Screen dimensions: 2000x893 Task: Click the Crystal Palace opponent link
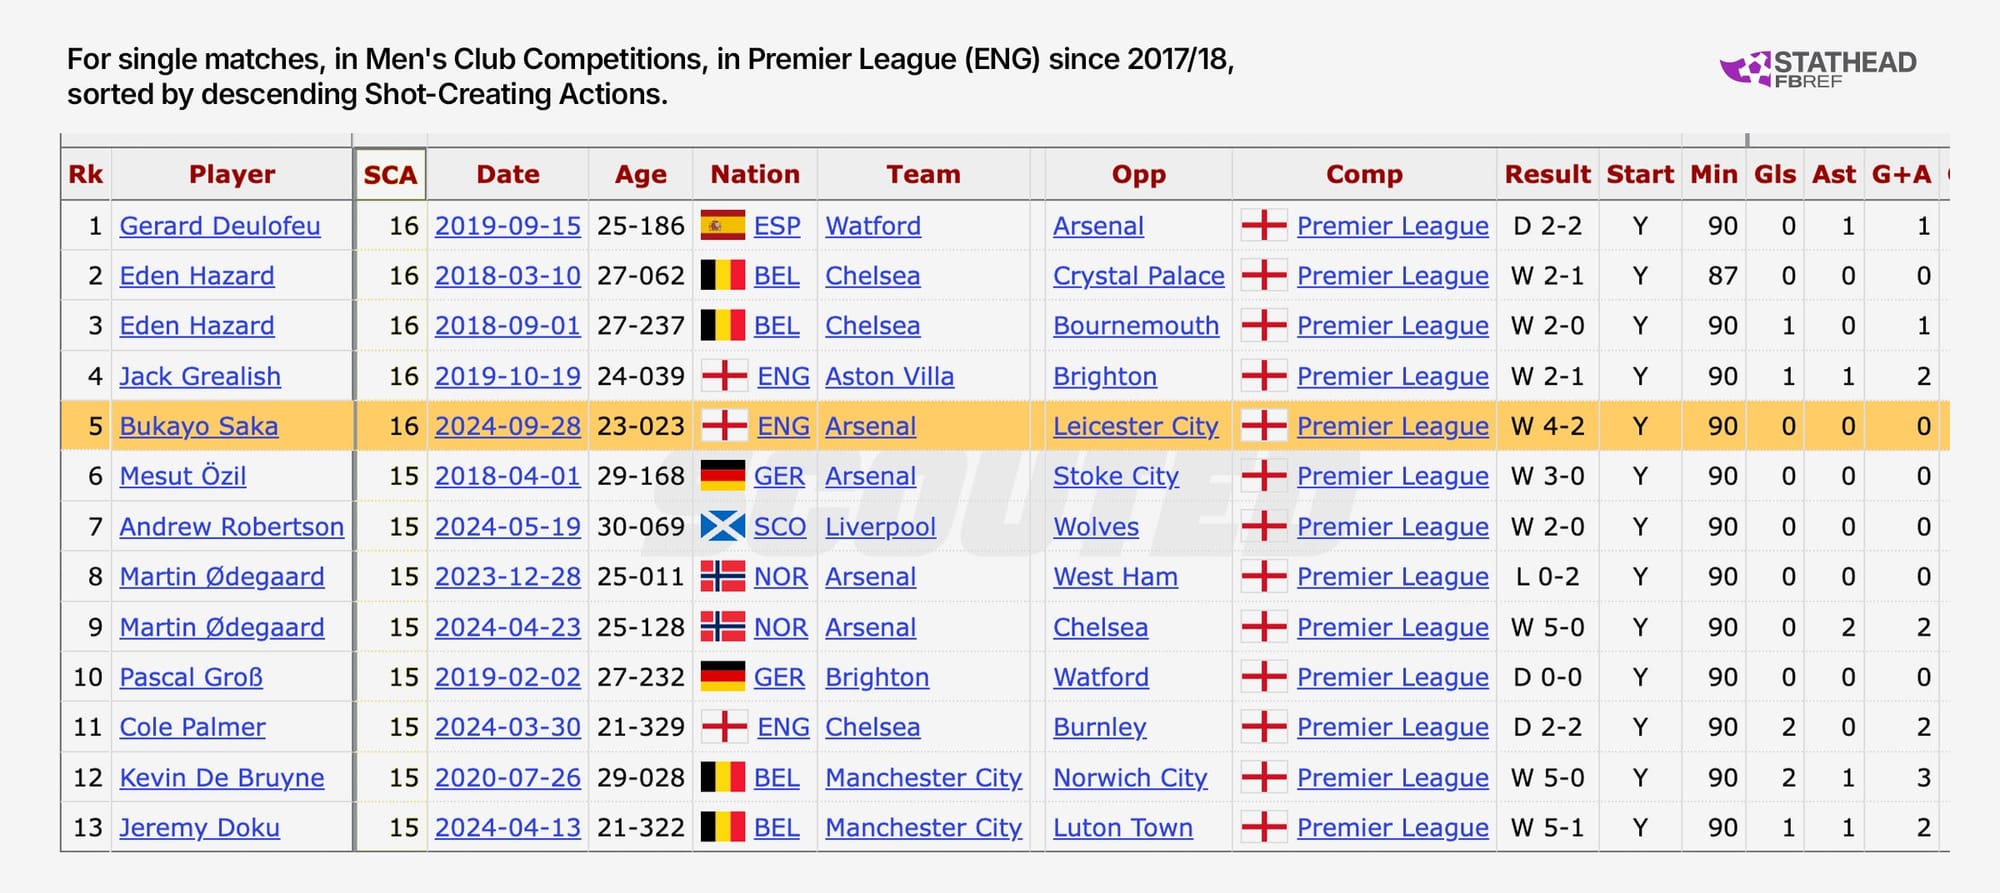[x=1139, y=276]
